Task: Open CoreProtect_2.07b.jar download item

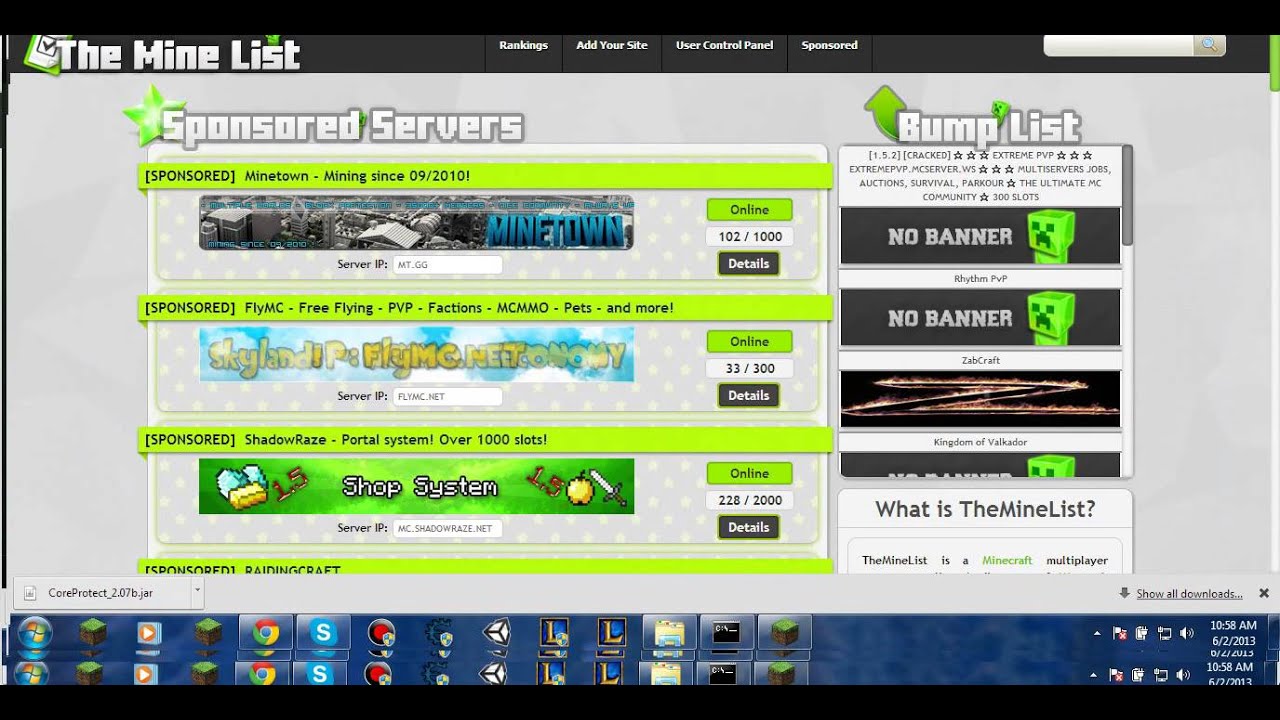Action: 104,592
